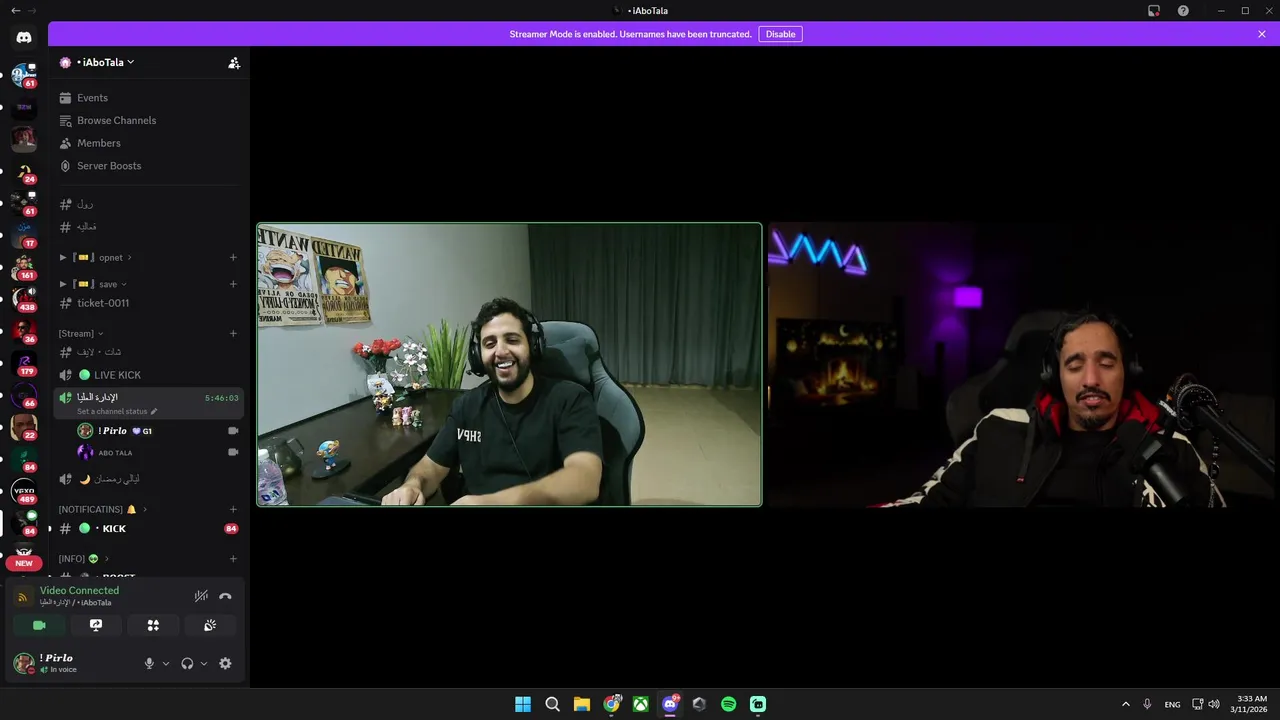
Task: Click the !Pirlo user avatar
Action: point(24,663)
